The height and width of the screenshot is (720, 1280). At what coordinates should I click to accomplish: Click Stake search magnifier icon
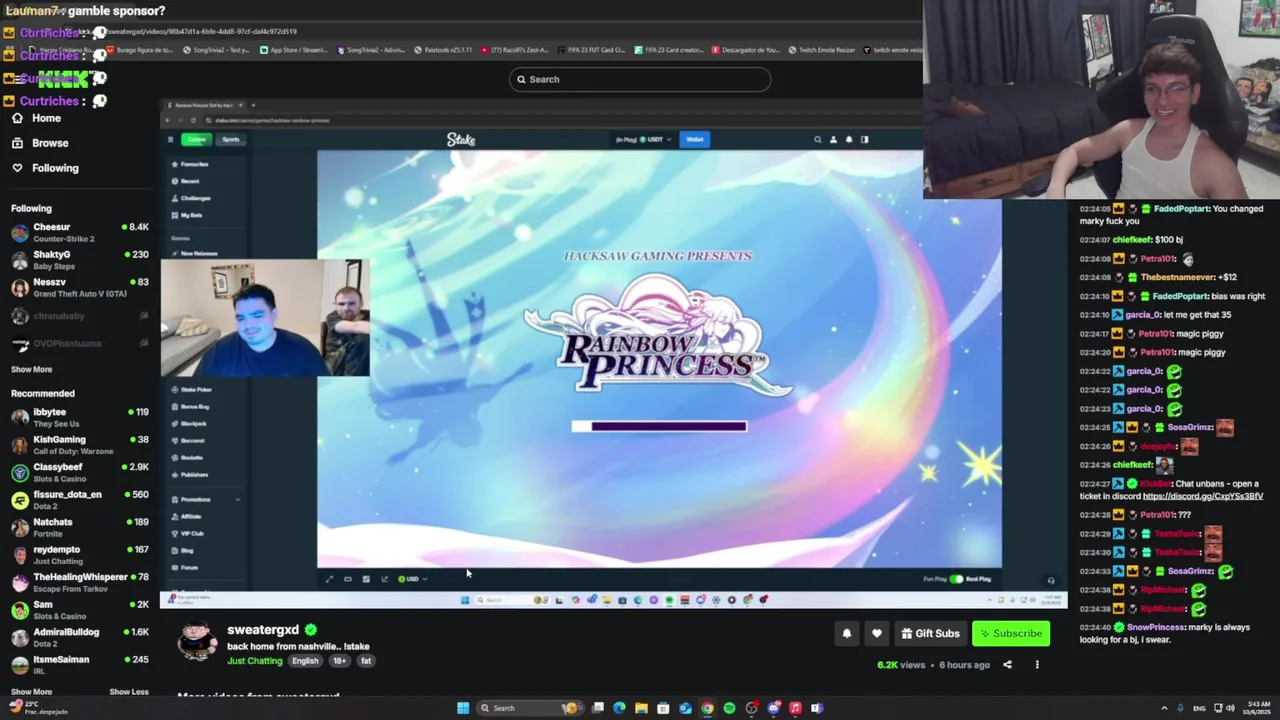(x=817, y=140)
